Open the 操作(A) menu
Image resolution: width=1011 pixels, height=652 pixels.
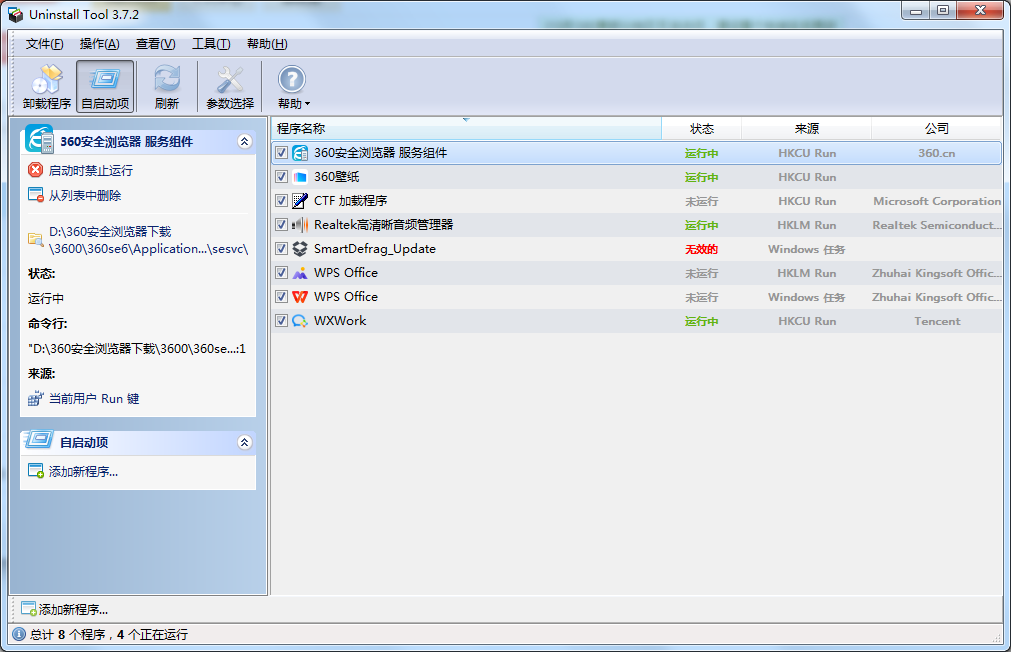click(99, 44)
